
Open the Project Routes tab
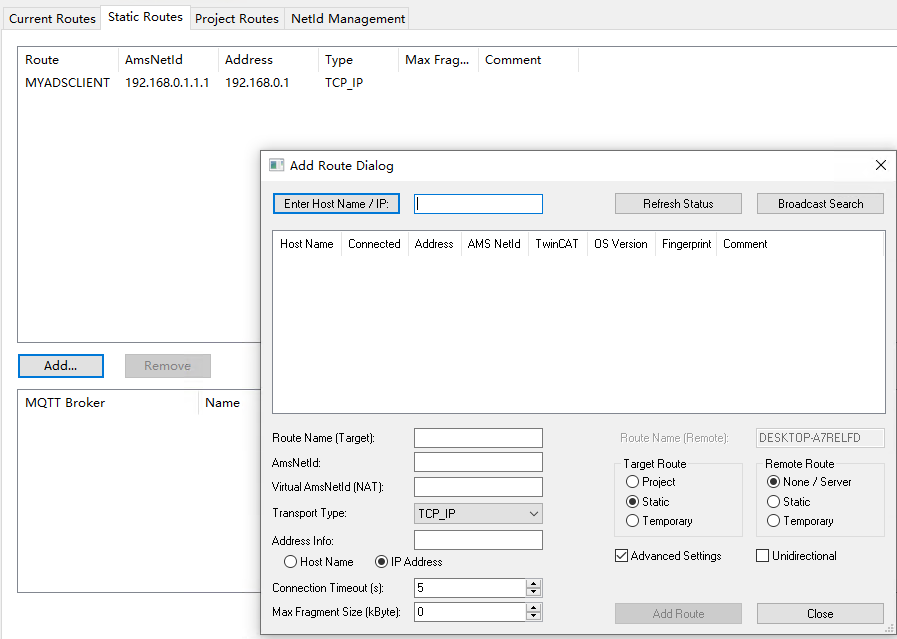[236, 18]
